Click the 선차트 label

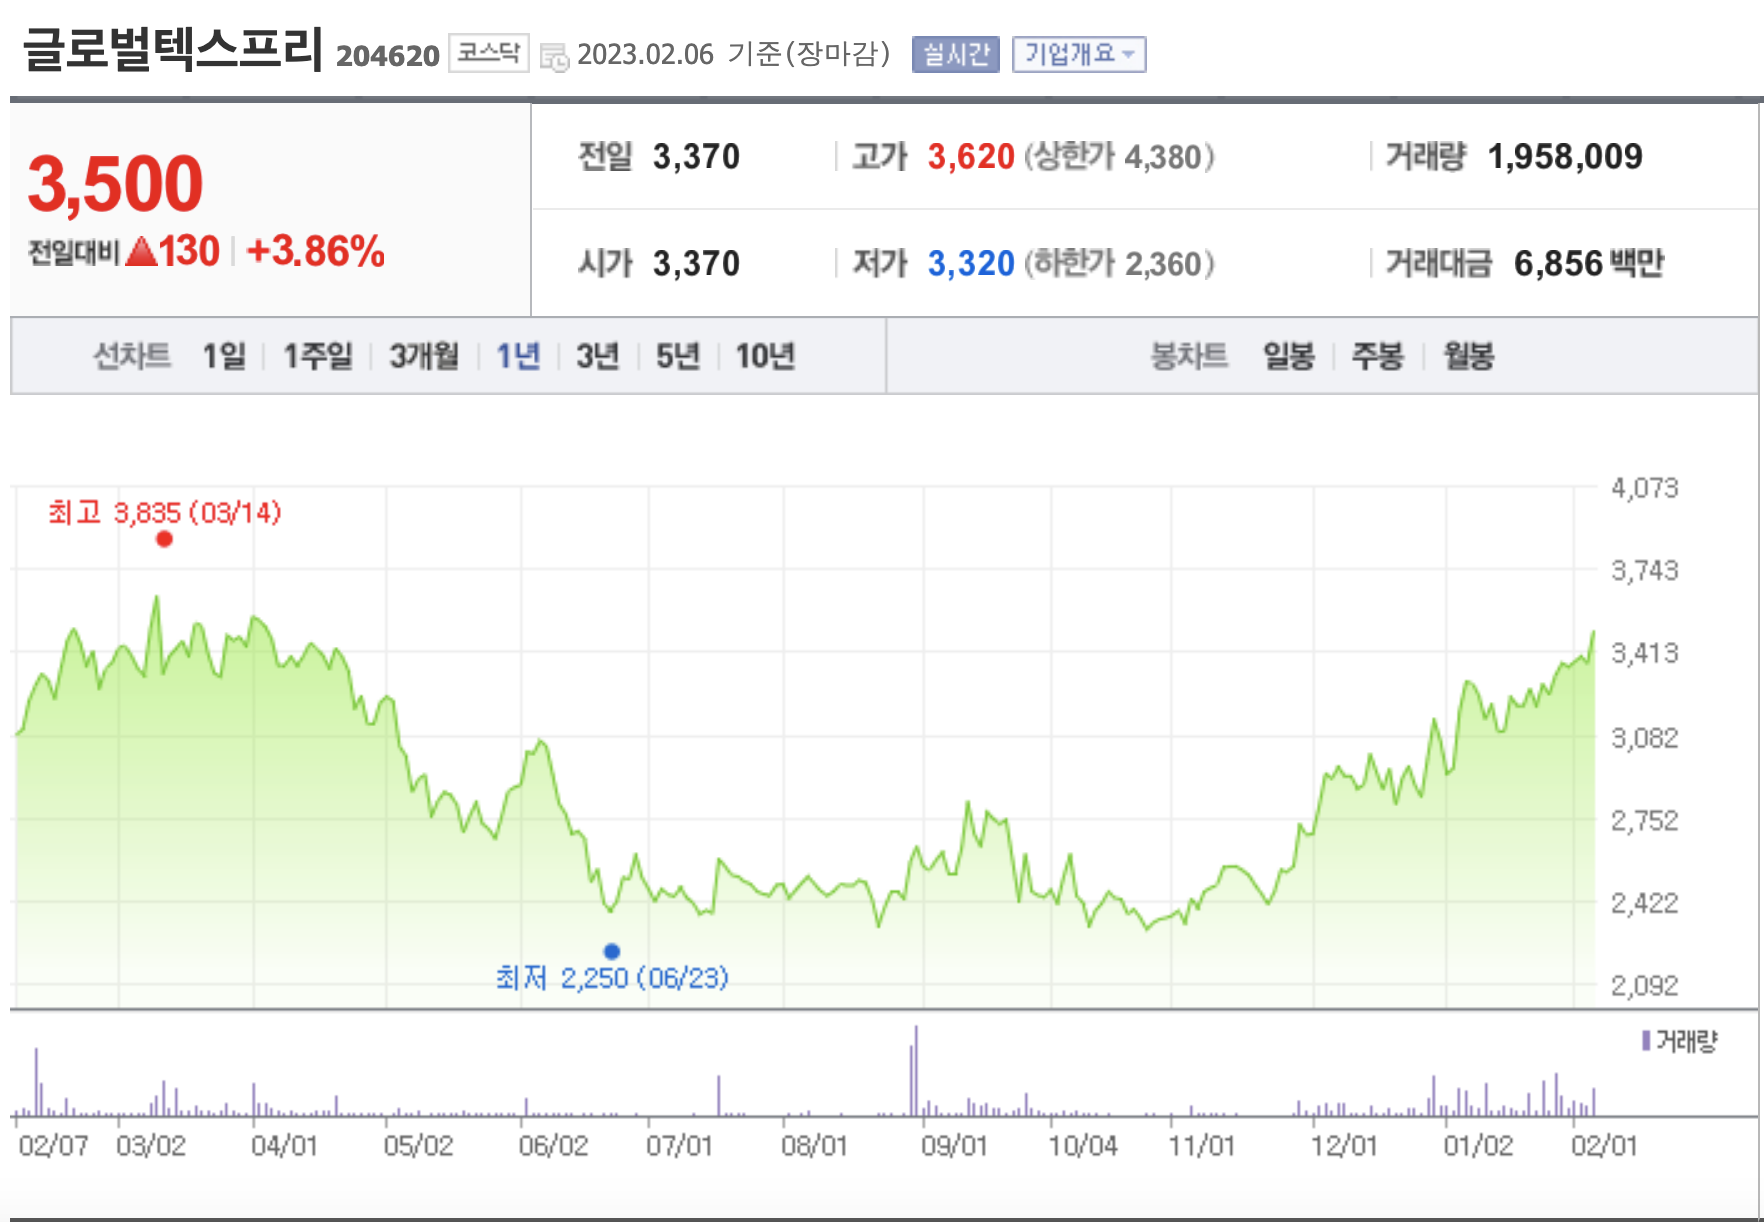(x=132, y=356)
